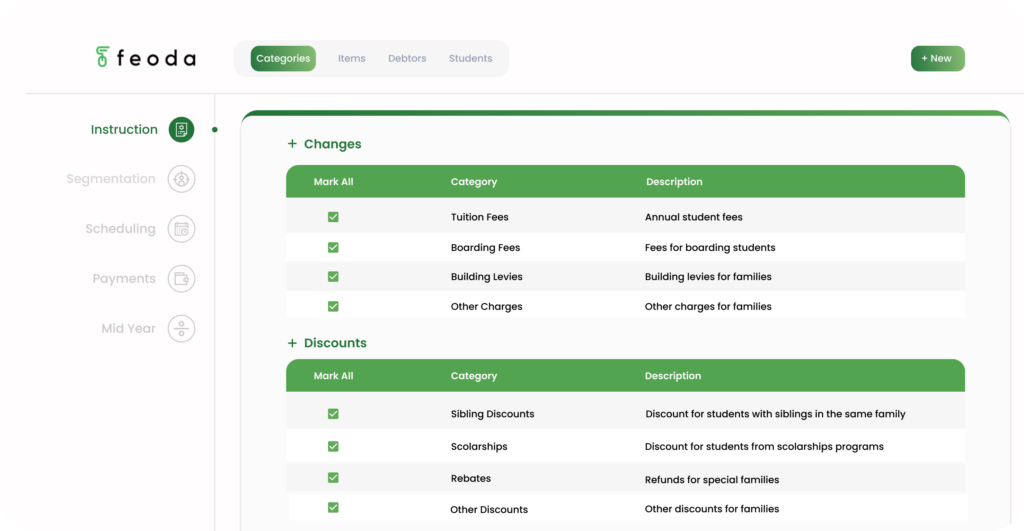Click 'Discount for students from scolarships programs' text
Viewport: 1024px width, 531px height.
click(764, 447)
